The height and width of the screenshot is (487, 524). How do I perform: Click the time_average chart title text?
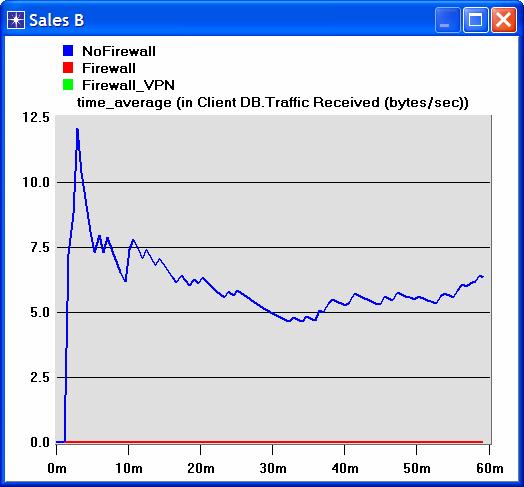[x=273, y=103]
